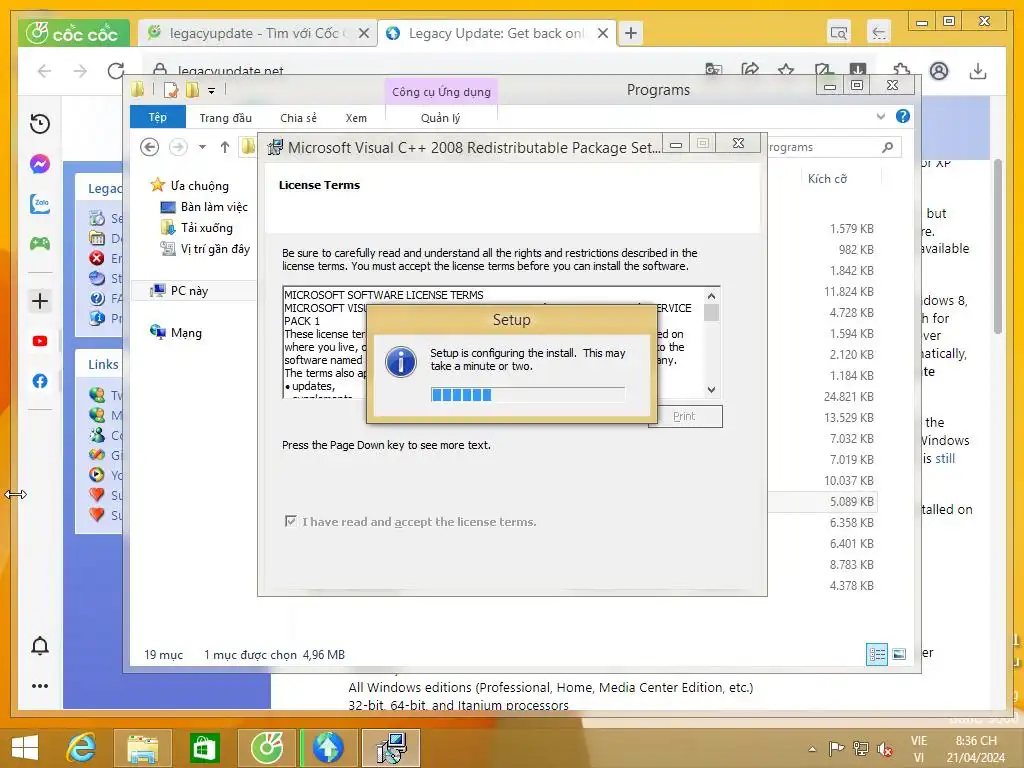1024x768 pixels.
Task: Open the Windows Start button
Action: tap(25, 748)
